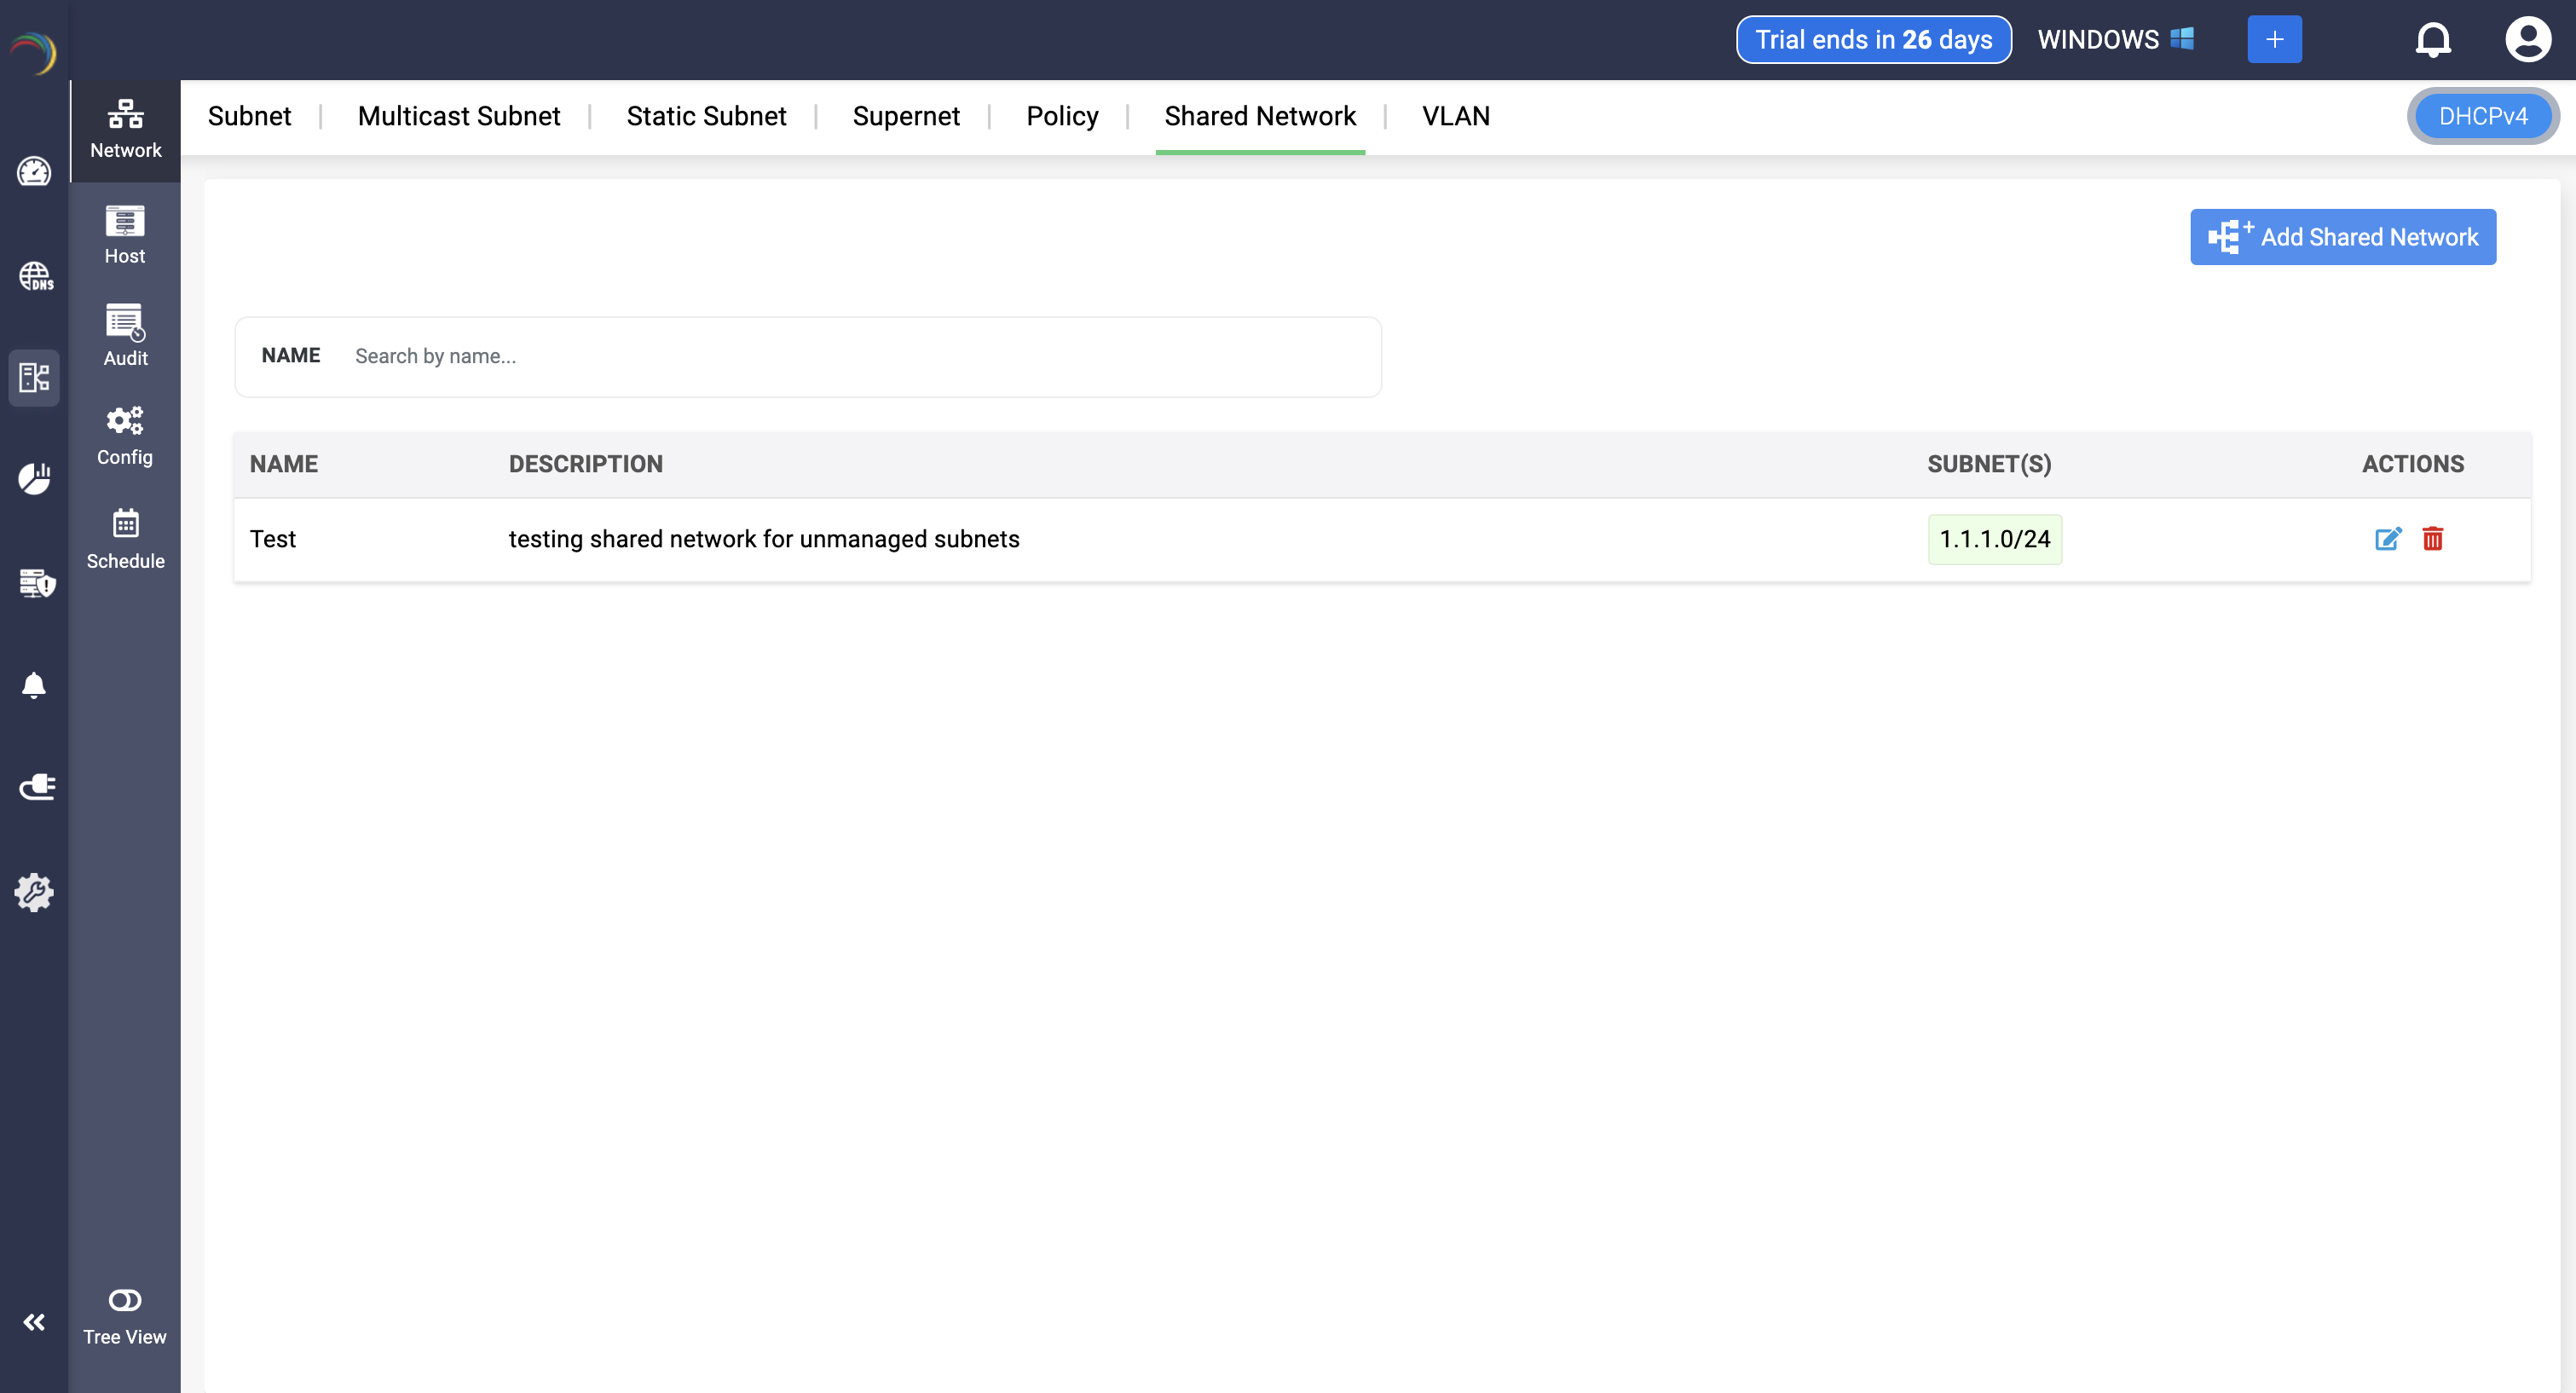Open the Audit section
This screenshot has height=1393, width=2576.
pos(125,335)
